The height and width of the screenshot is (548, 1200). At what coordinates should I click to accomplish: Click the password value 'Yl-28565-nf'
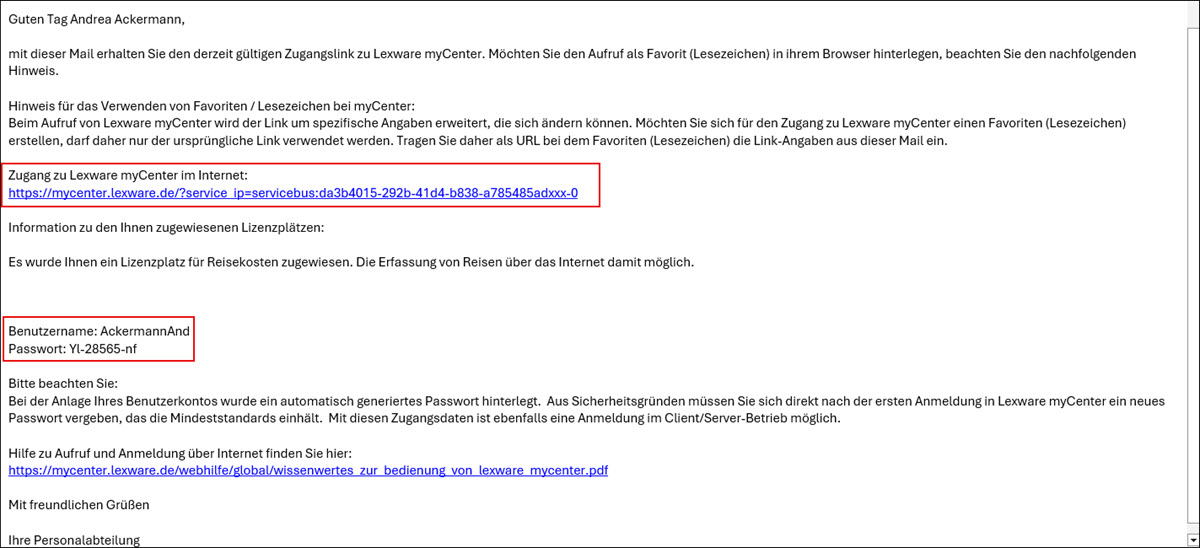pos(116,348)
